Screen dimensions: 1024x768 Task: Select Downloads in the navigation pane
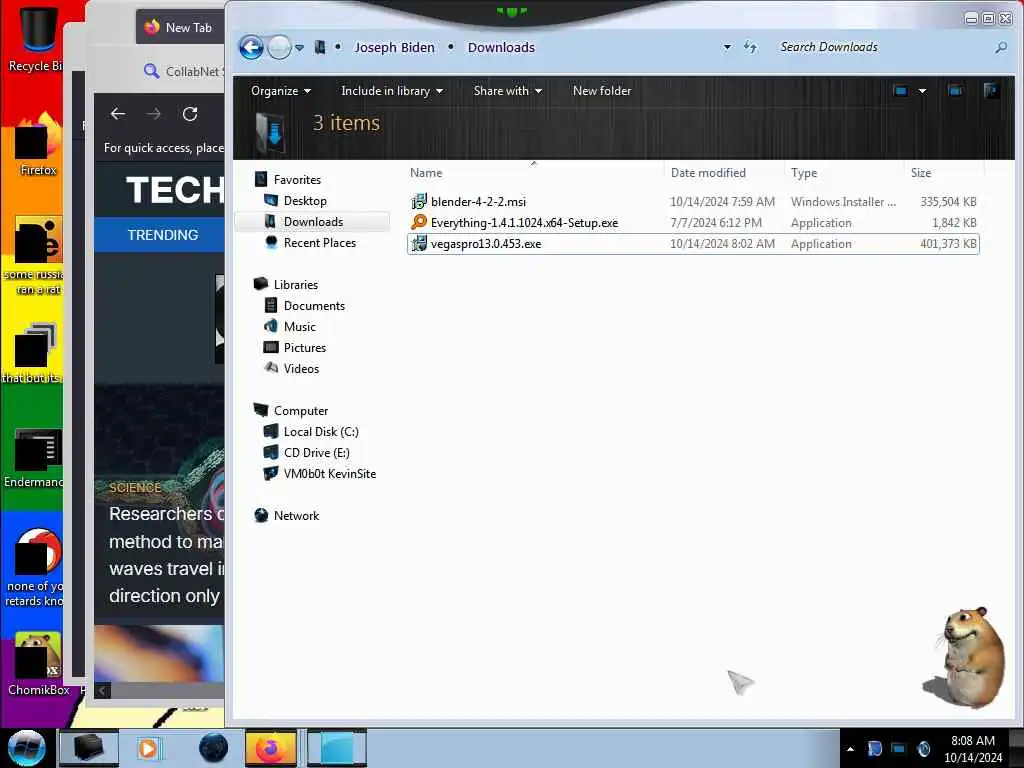(x=313, y=221)
